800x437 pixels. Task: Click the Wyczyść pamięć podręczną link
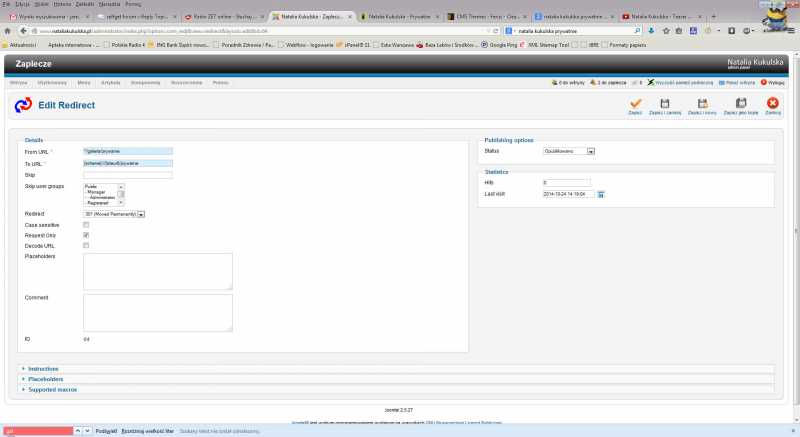click(x=685, y=82)
